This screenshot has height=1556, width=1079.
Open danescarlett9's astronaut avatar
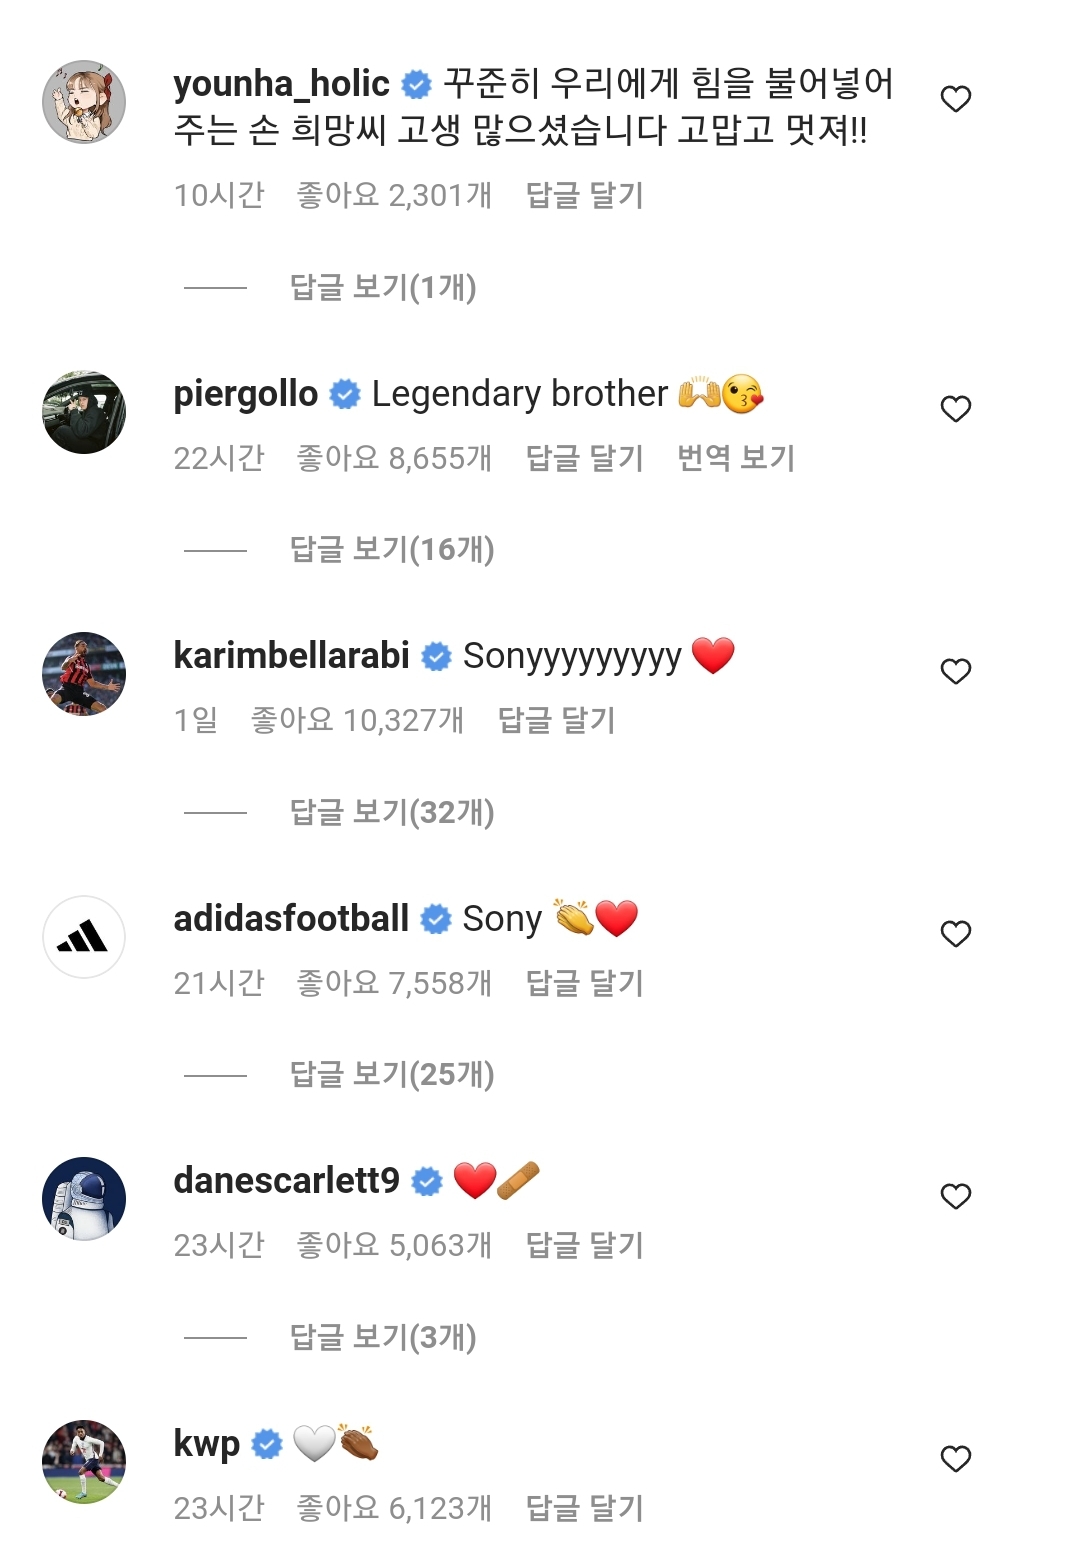click(84, 1199)
